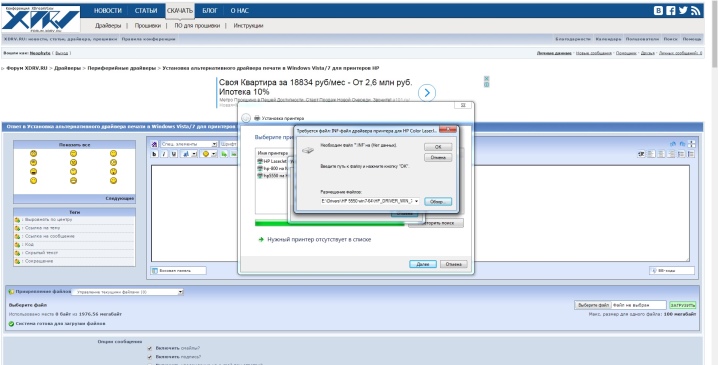
Task: Open the Прошивки submenu item
Action: tap(147, 26)
